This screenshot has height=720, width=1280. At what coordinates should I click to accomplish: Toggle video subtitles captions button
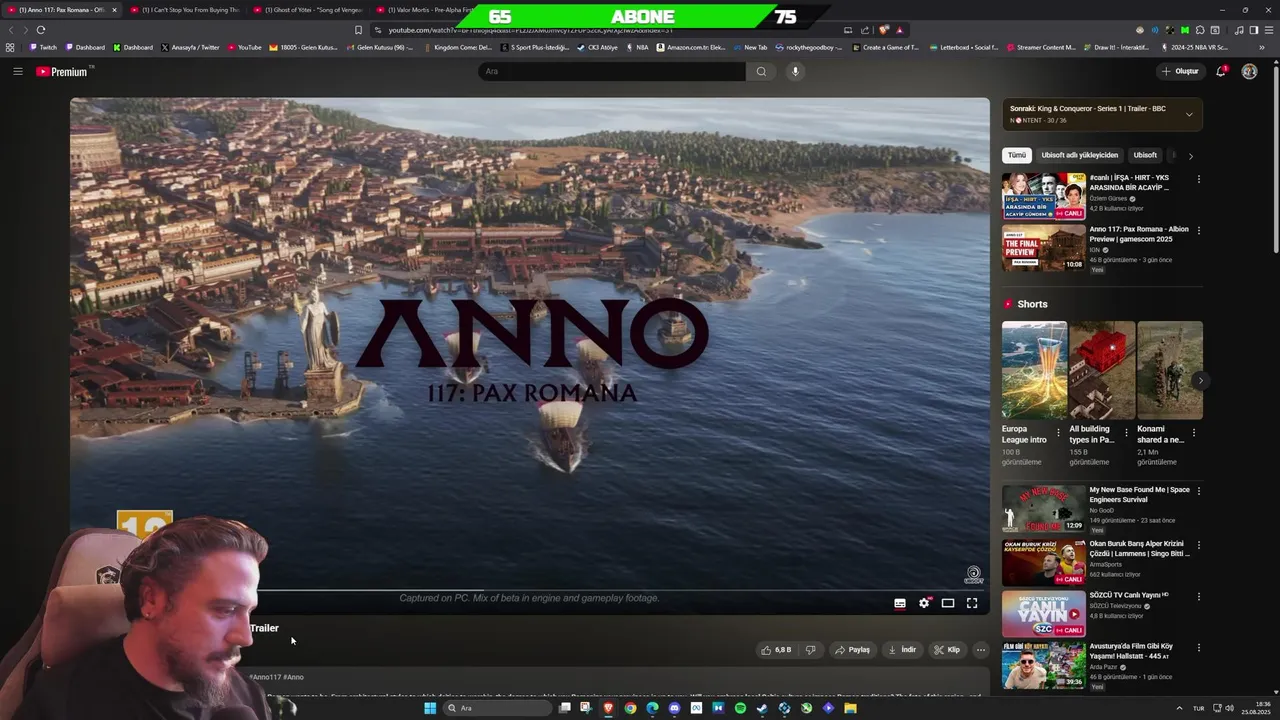900,603
